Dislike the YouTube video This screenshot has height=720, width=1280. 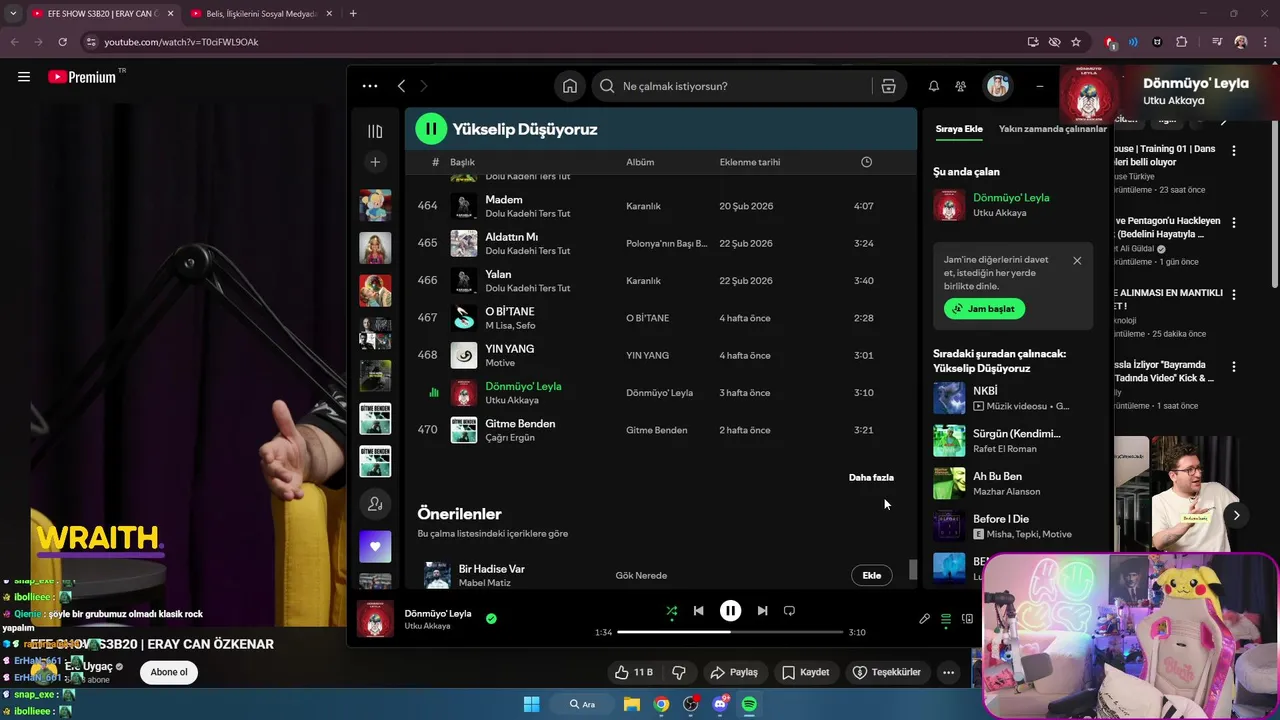click(x=679, y=672)
